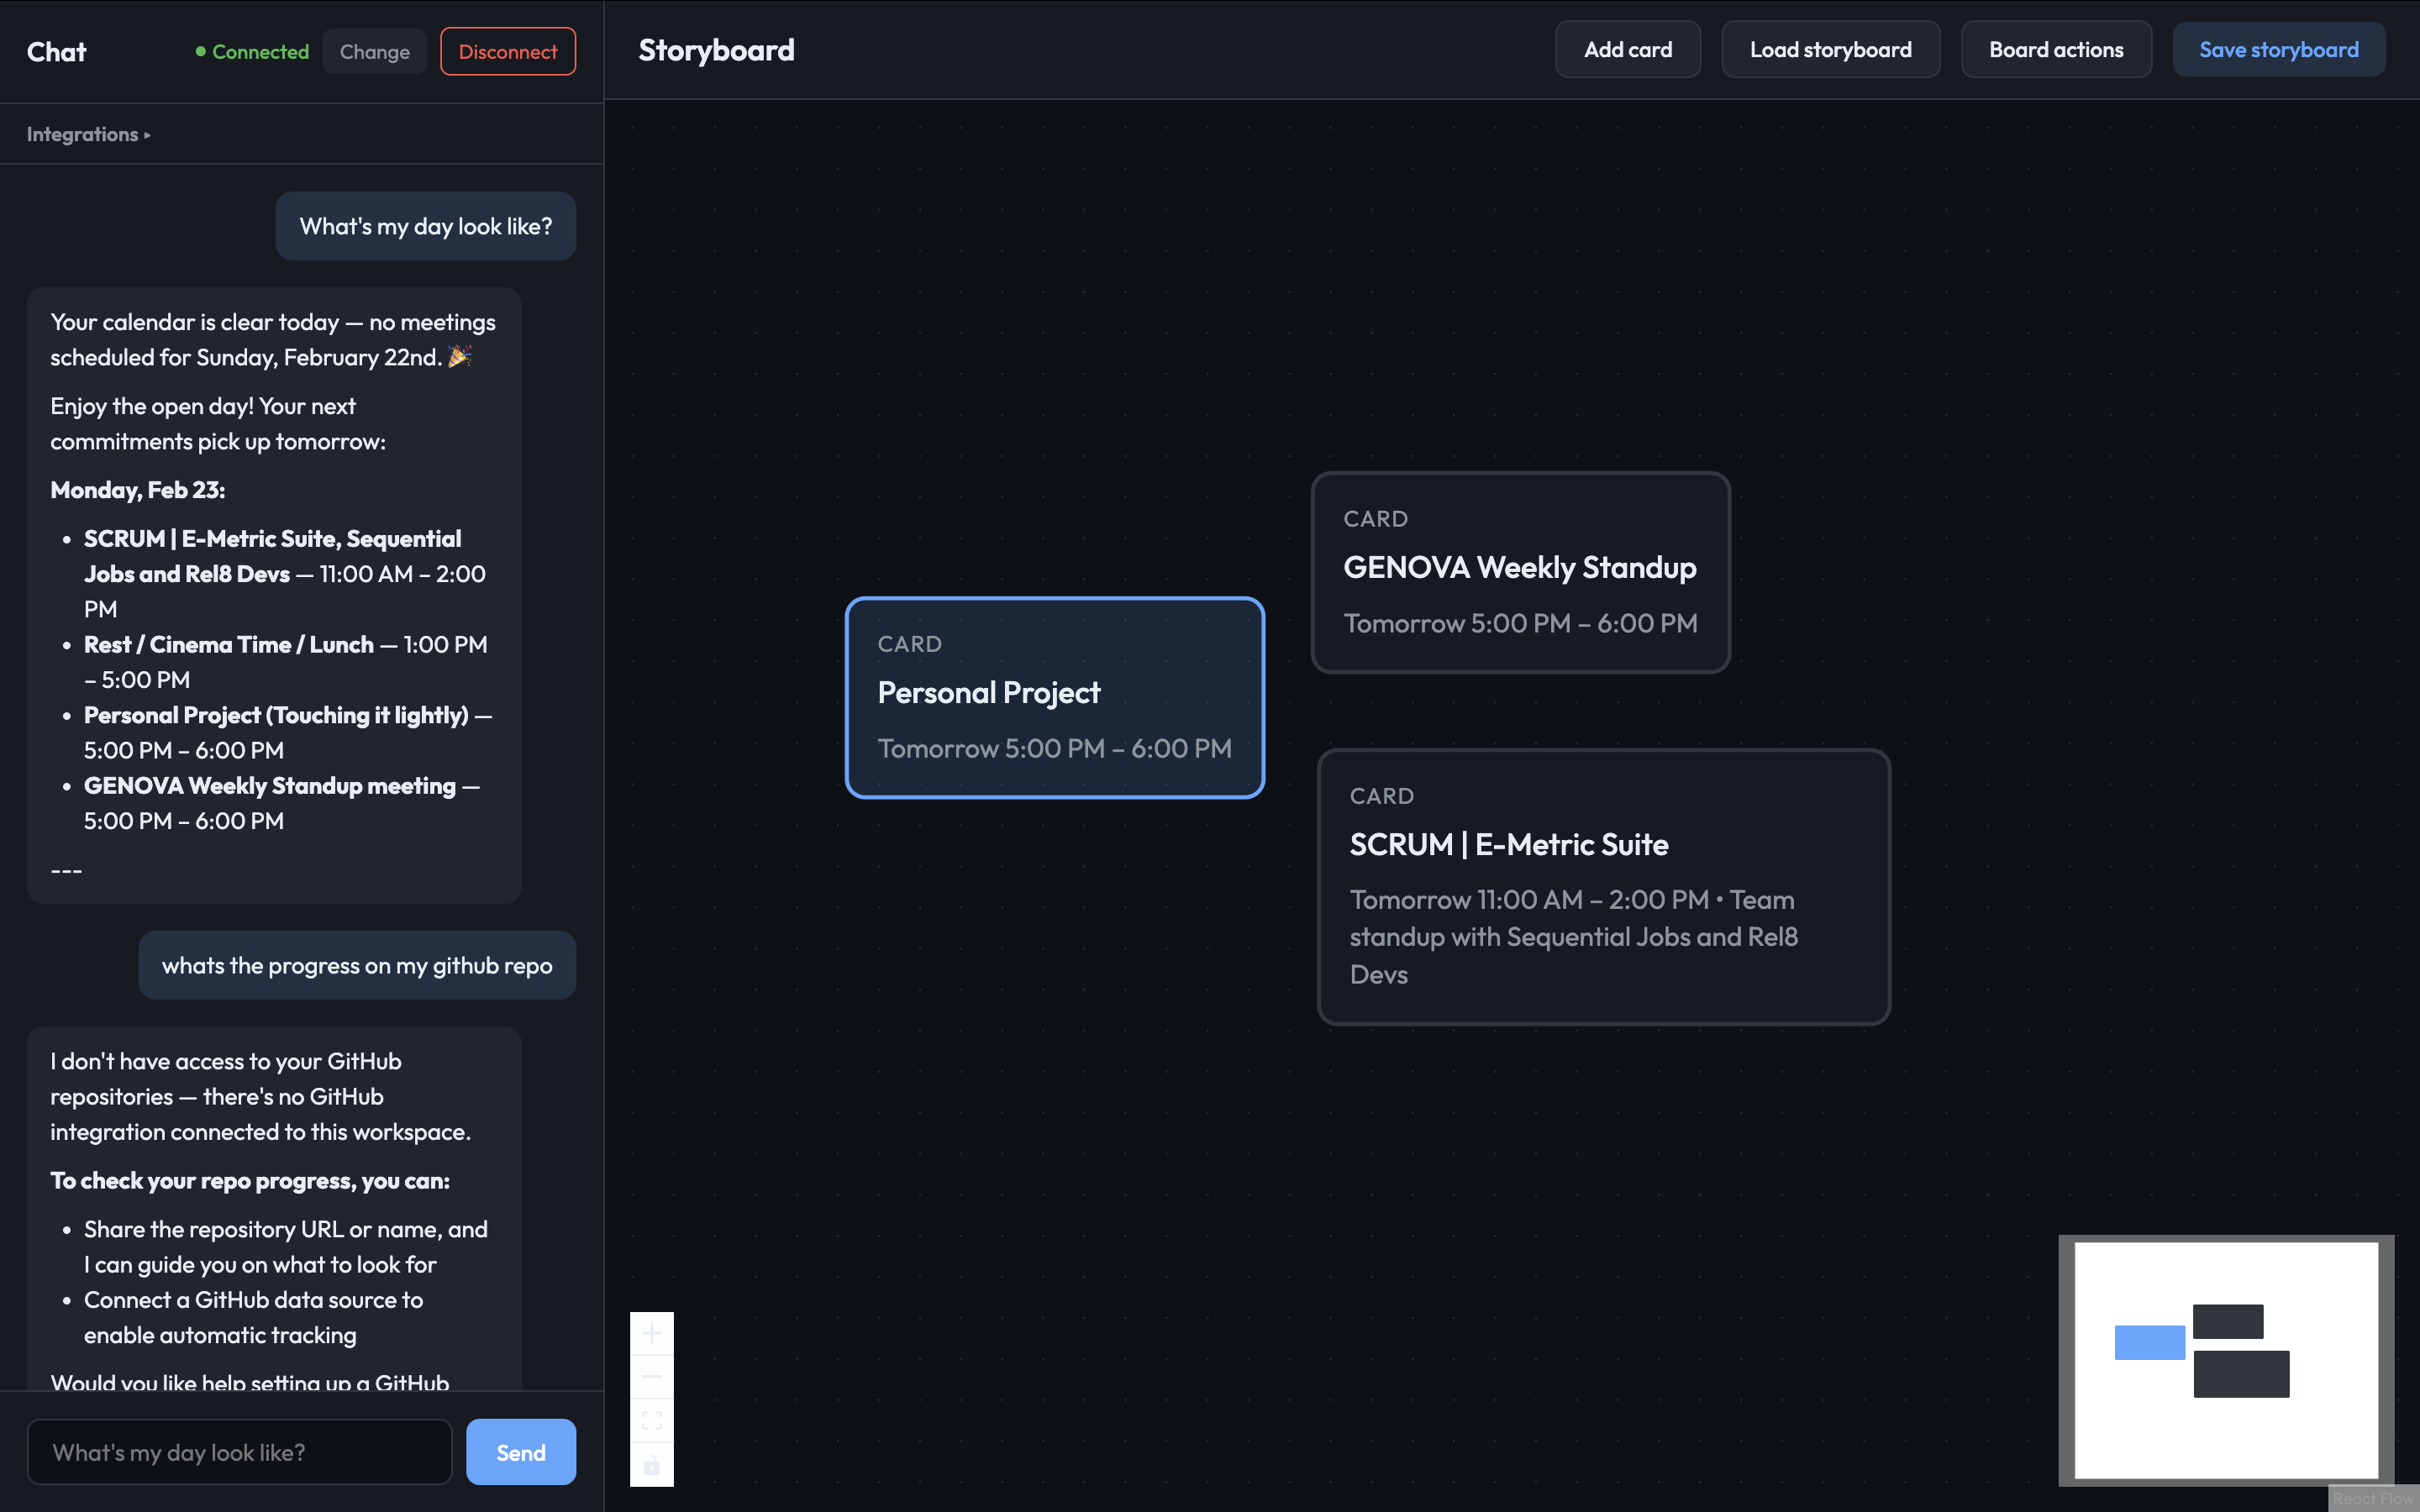Click the blue node in the minimap
The width and height of the screenshot is (2420, 1512).
2149,1342
